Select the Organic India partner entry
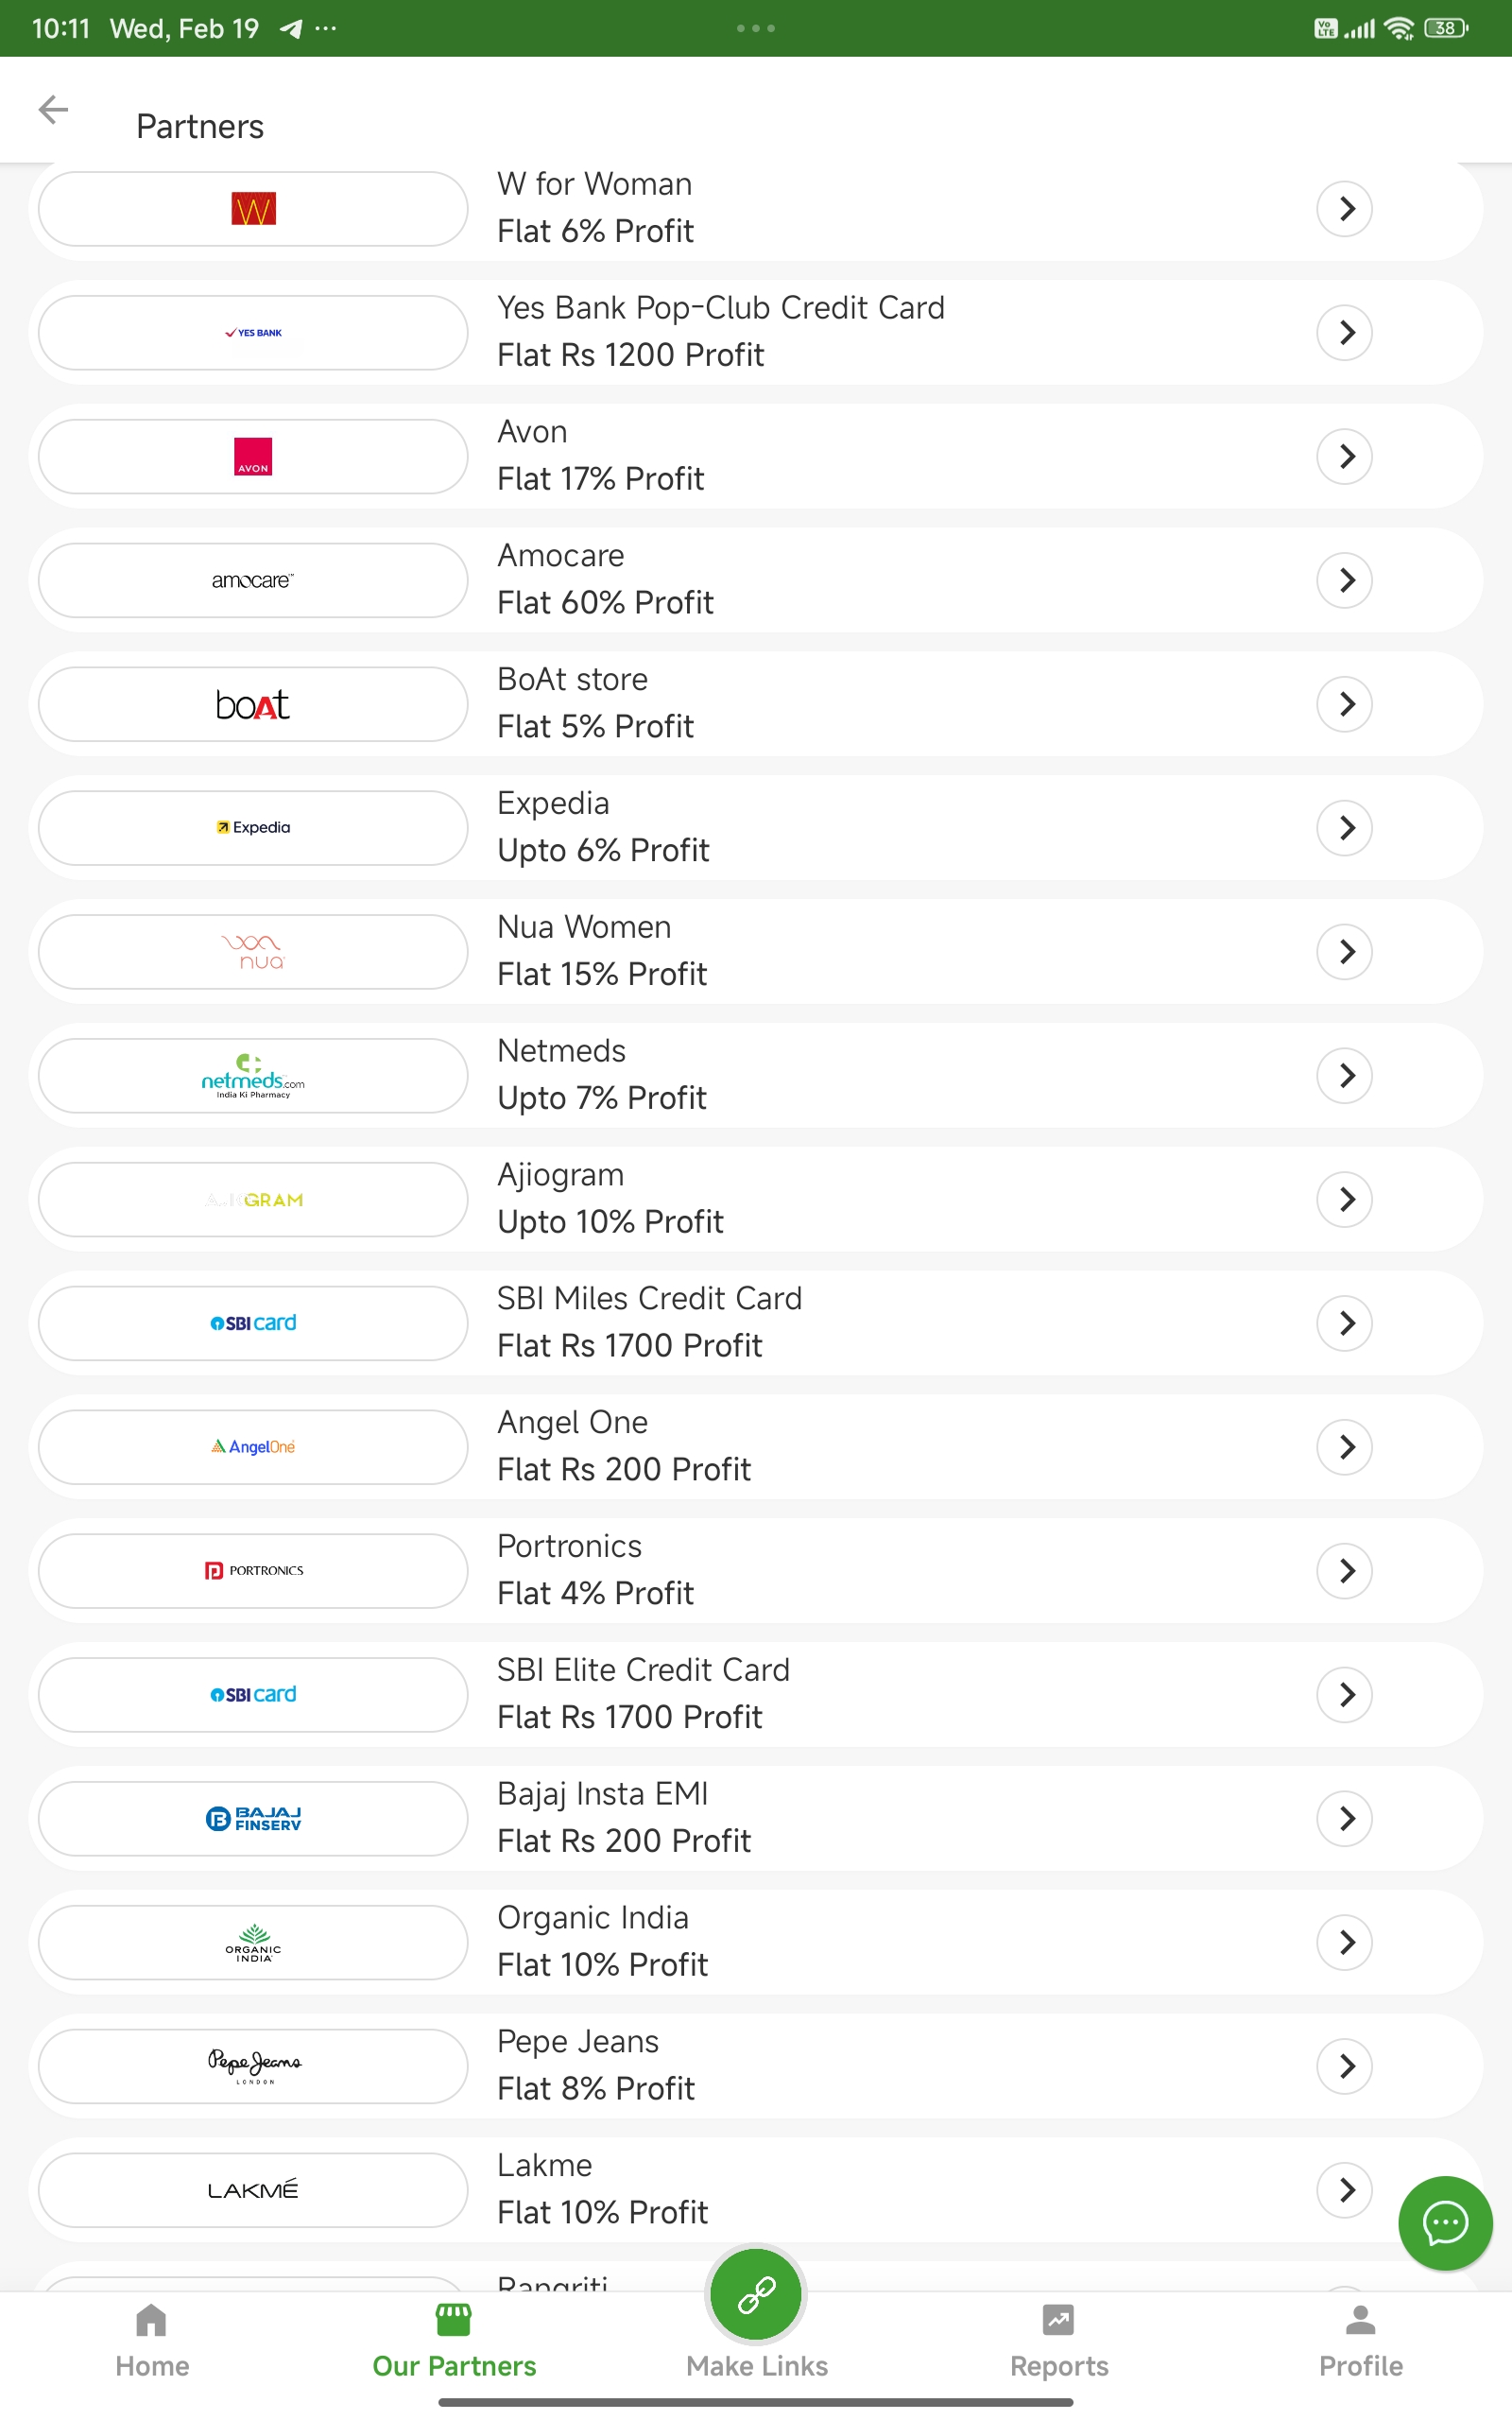 point(602,1941)
